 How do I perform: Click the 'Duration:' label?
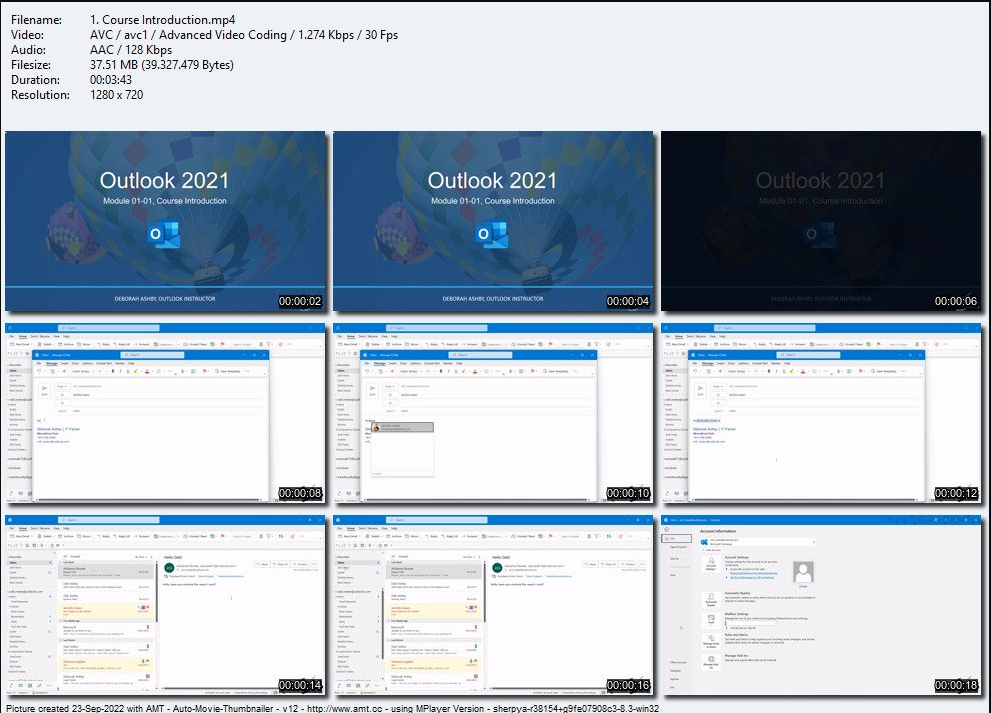pyautogui.click(x=35, y=80)
